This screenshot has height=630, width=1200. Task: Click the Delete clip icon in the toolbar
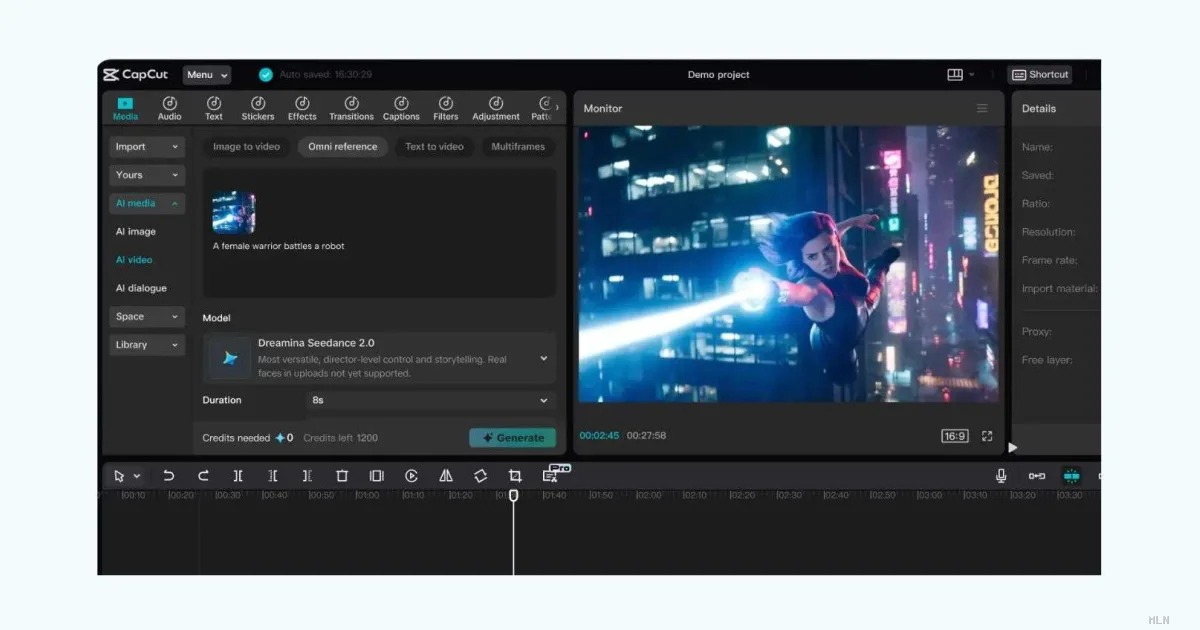[342, 476]
